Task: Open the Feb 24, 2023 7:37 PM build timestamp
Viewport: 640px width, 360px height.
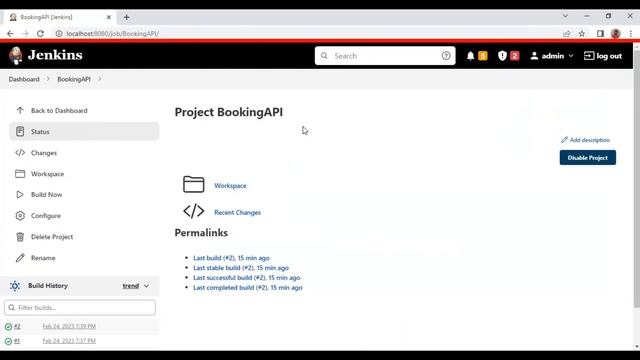Action: [69, 341]
